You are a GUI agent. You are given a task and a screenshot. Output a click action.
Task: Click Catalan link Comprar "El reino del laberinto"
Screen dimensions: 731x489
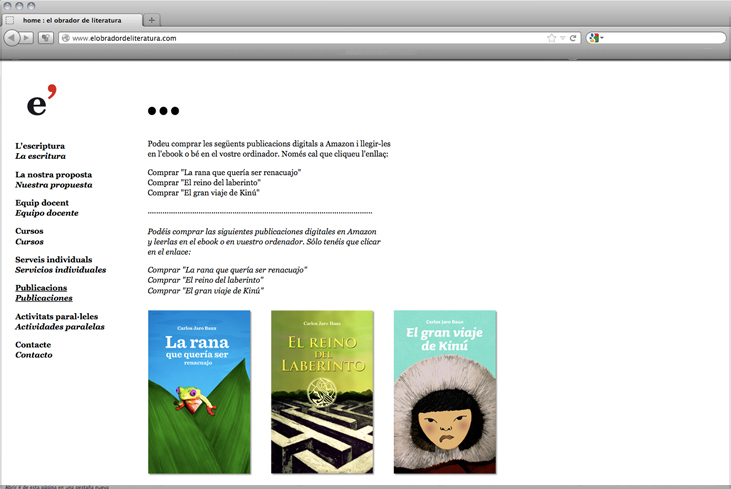[204, 183]
